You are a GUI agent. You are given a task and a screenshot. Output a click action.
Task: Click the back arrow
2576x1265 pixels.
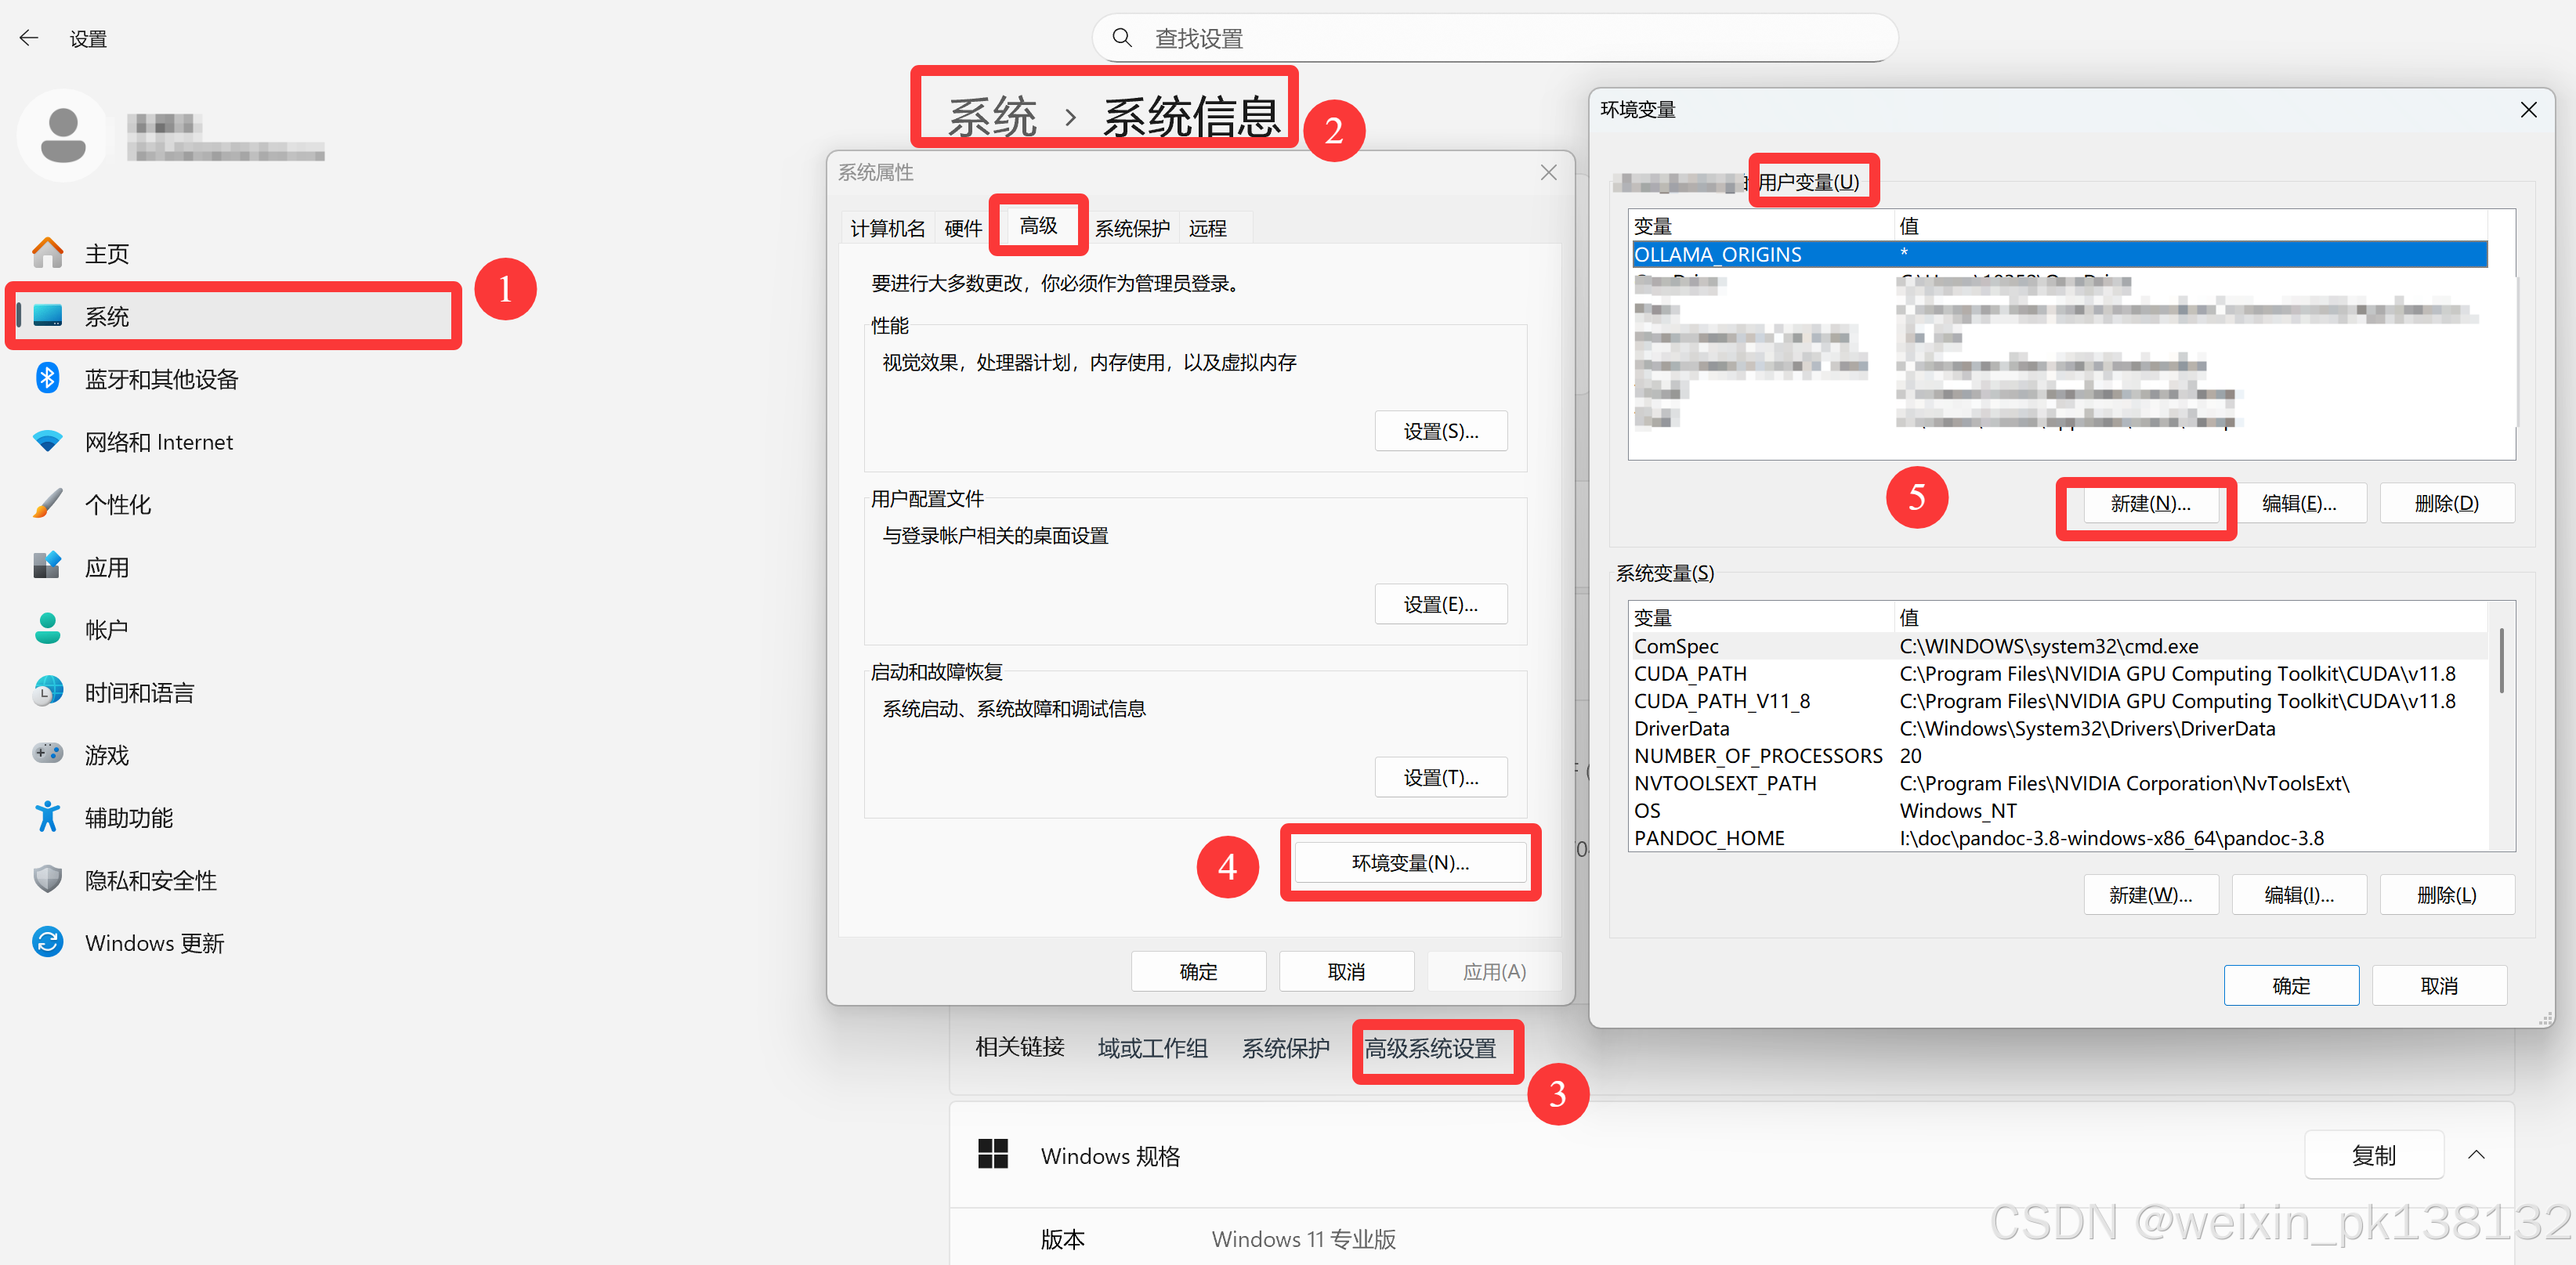pyautogui.click(x=28, y=37)
